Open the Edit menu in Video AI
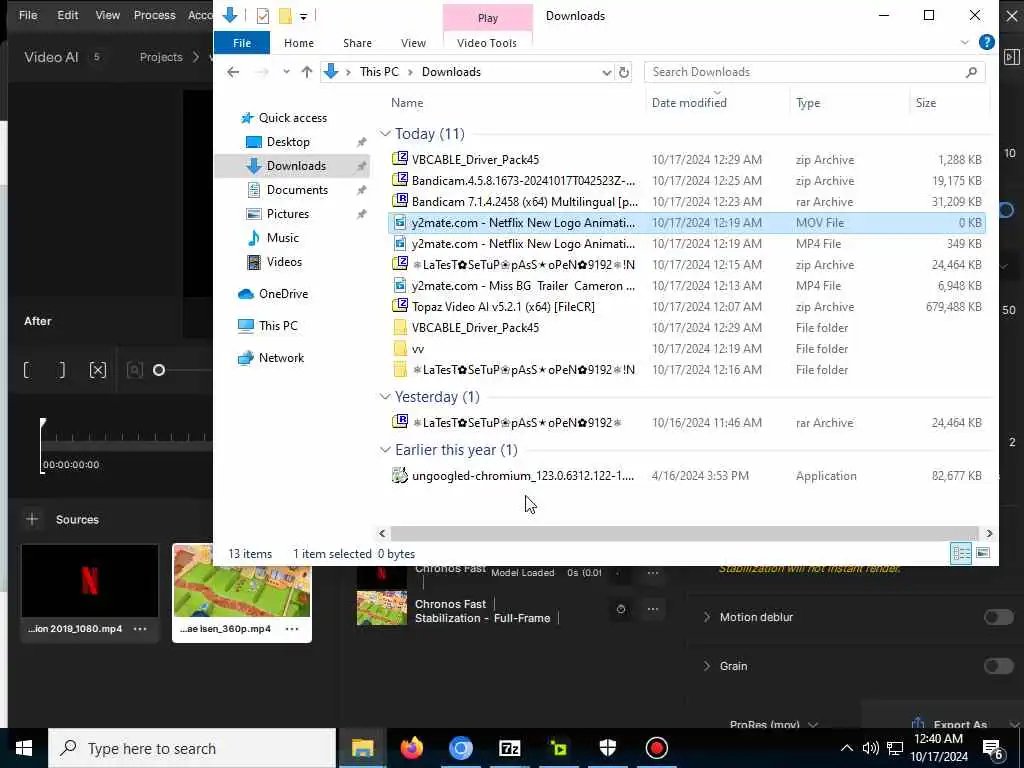1024x768 pixels. [68, 15]
